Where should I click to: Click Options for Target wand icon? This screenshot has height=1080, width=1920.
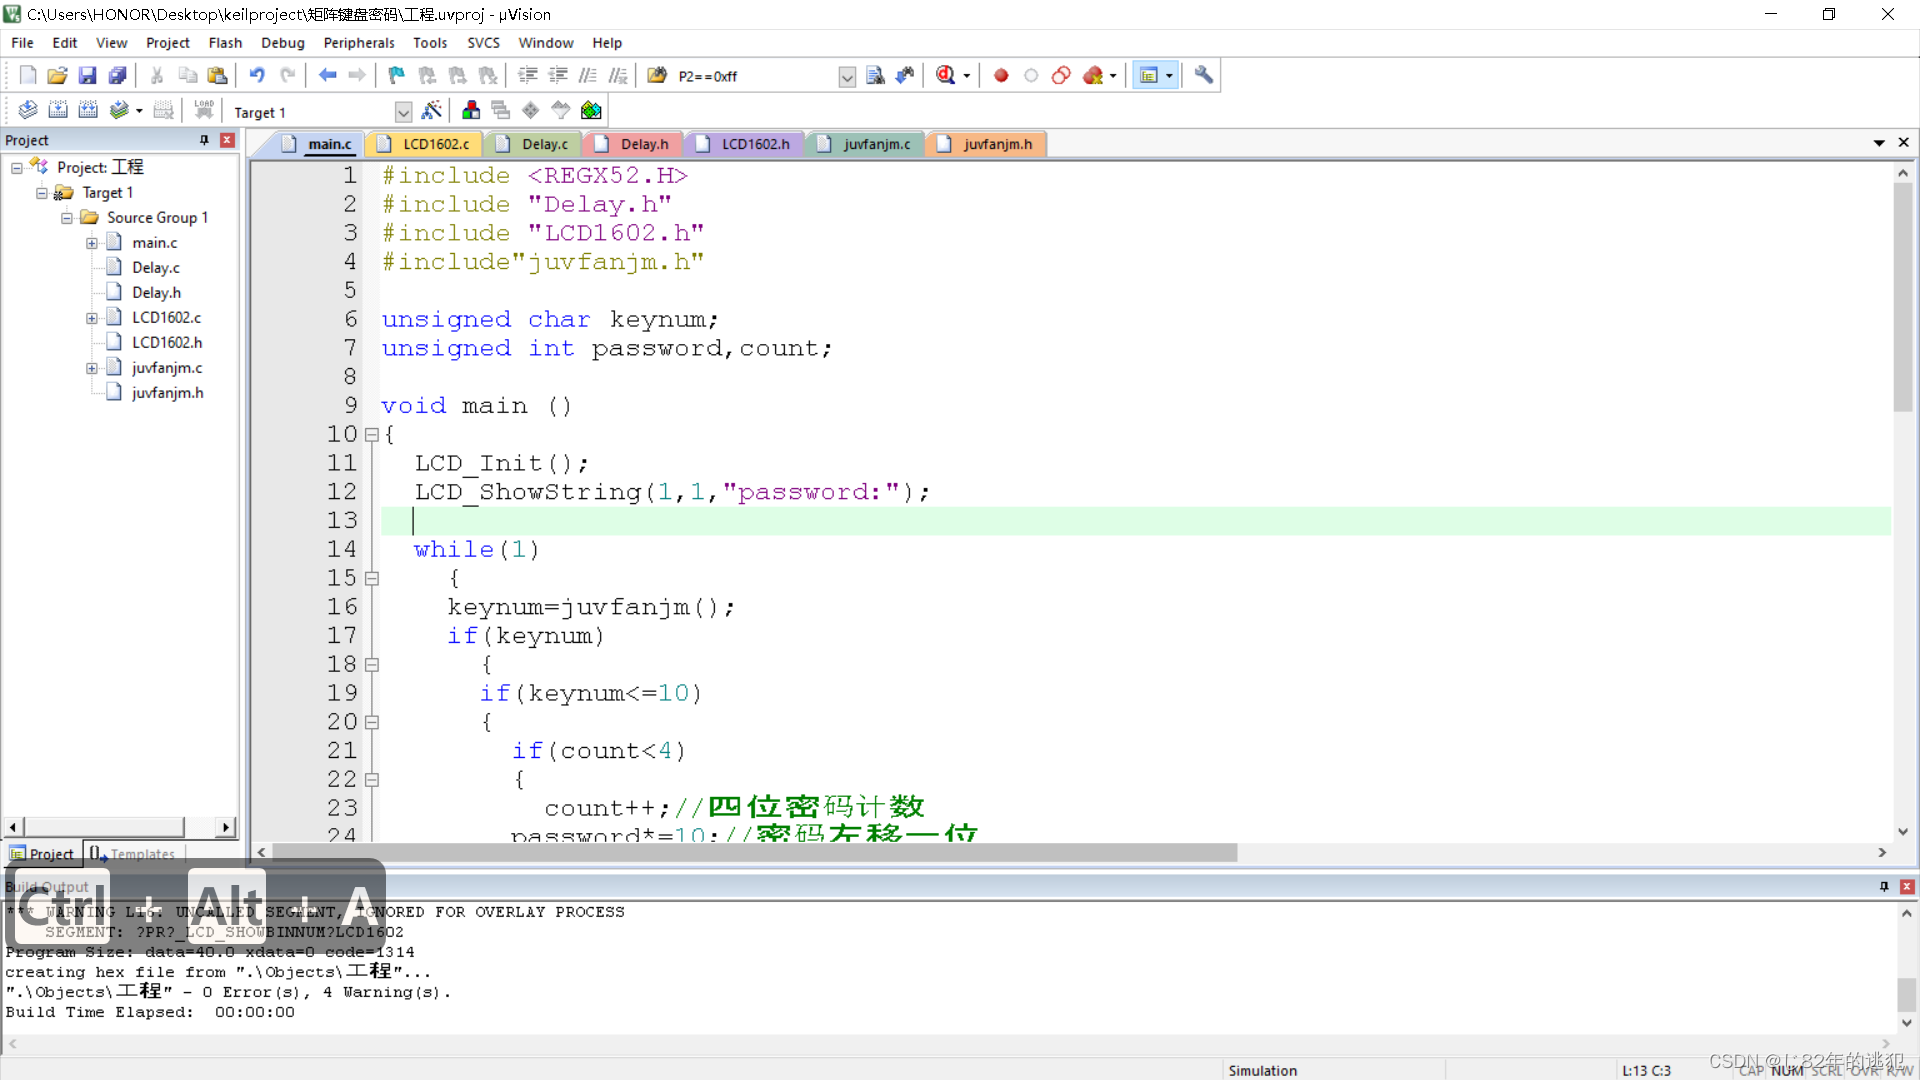click(432, 110)
